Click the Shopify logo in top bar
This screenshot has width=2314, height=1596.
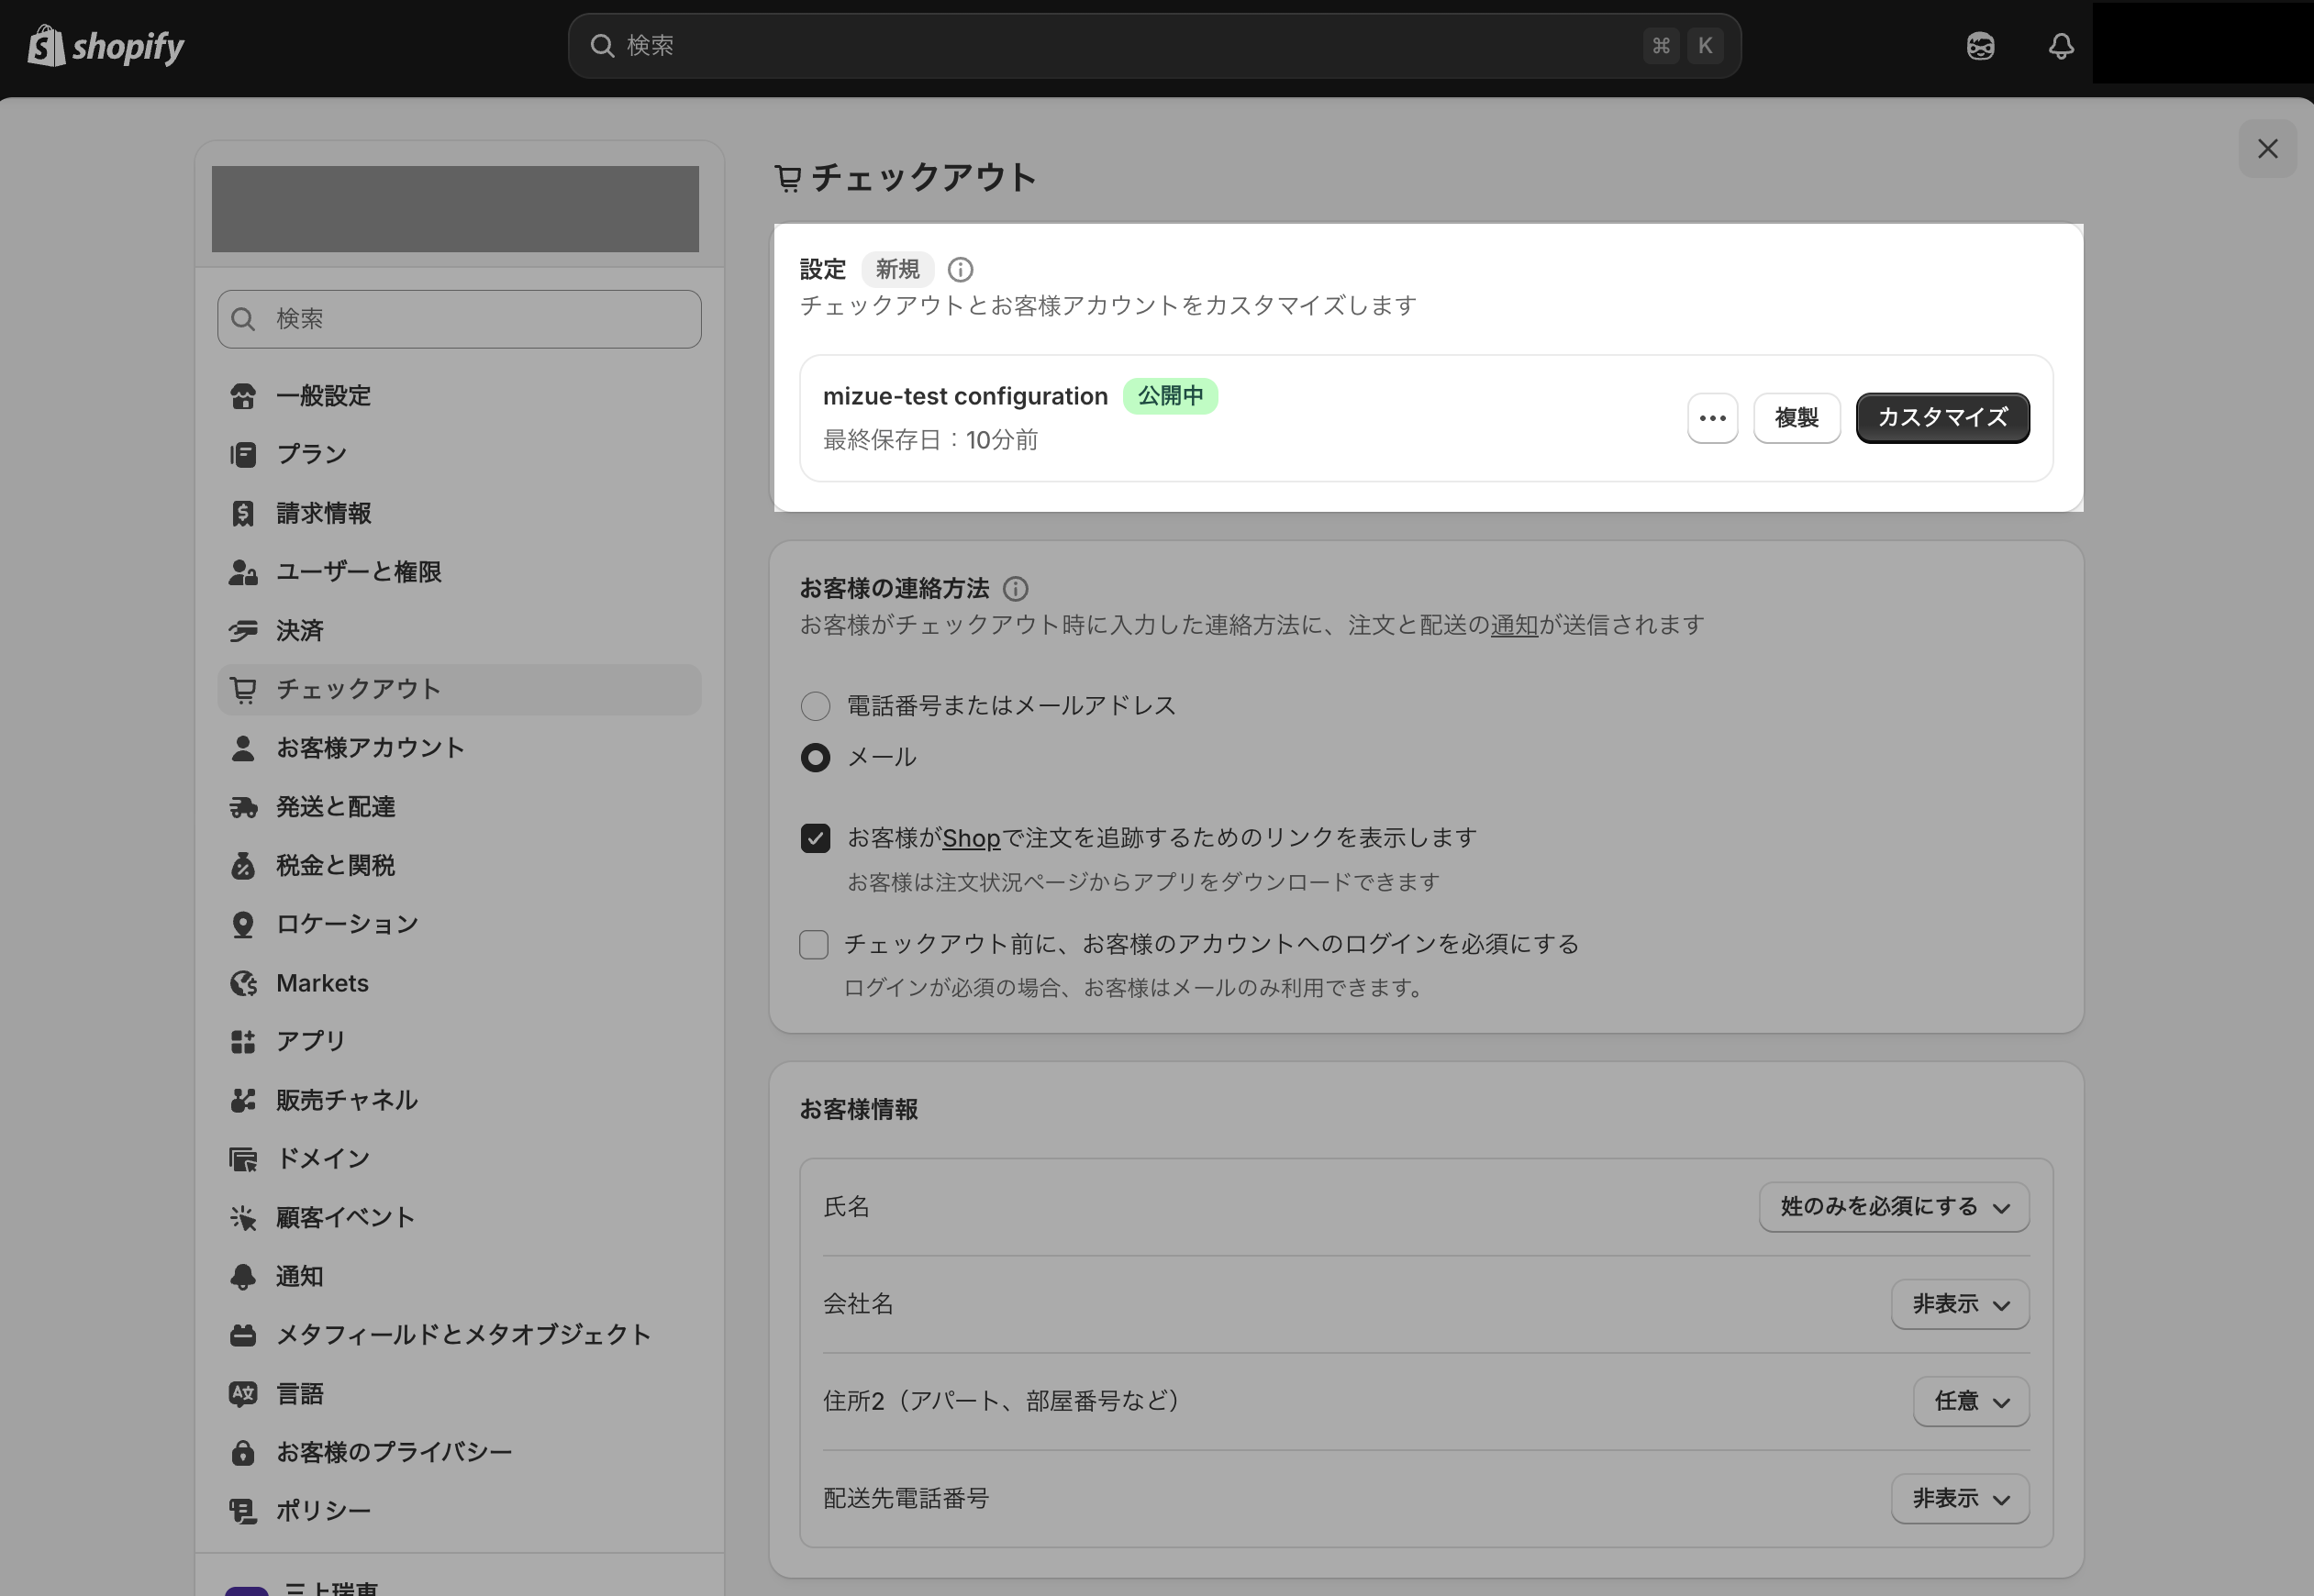point(106,46)
